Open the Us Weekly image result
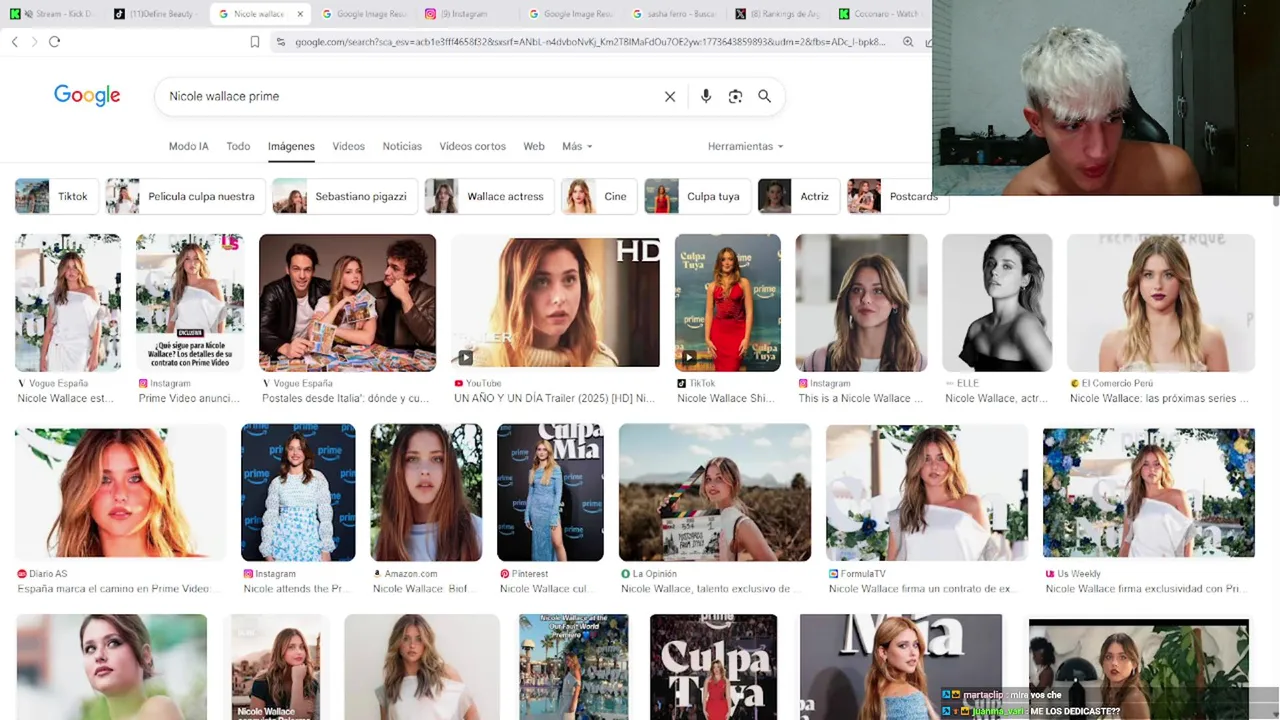Viewport: 1280px width, 720px height. 1149,492
